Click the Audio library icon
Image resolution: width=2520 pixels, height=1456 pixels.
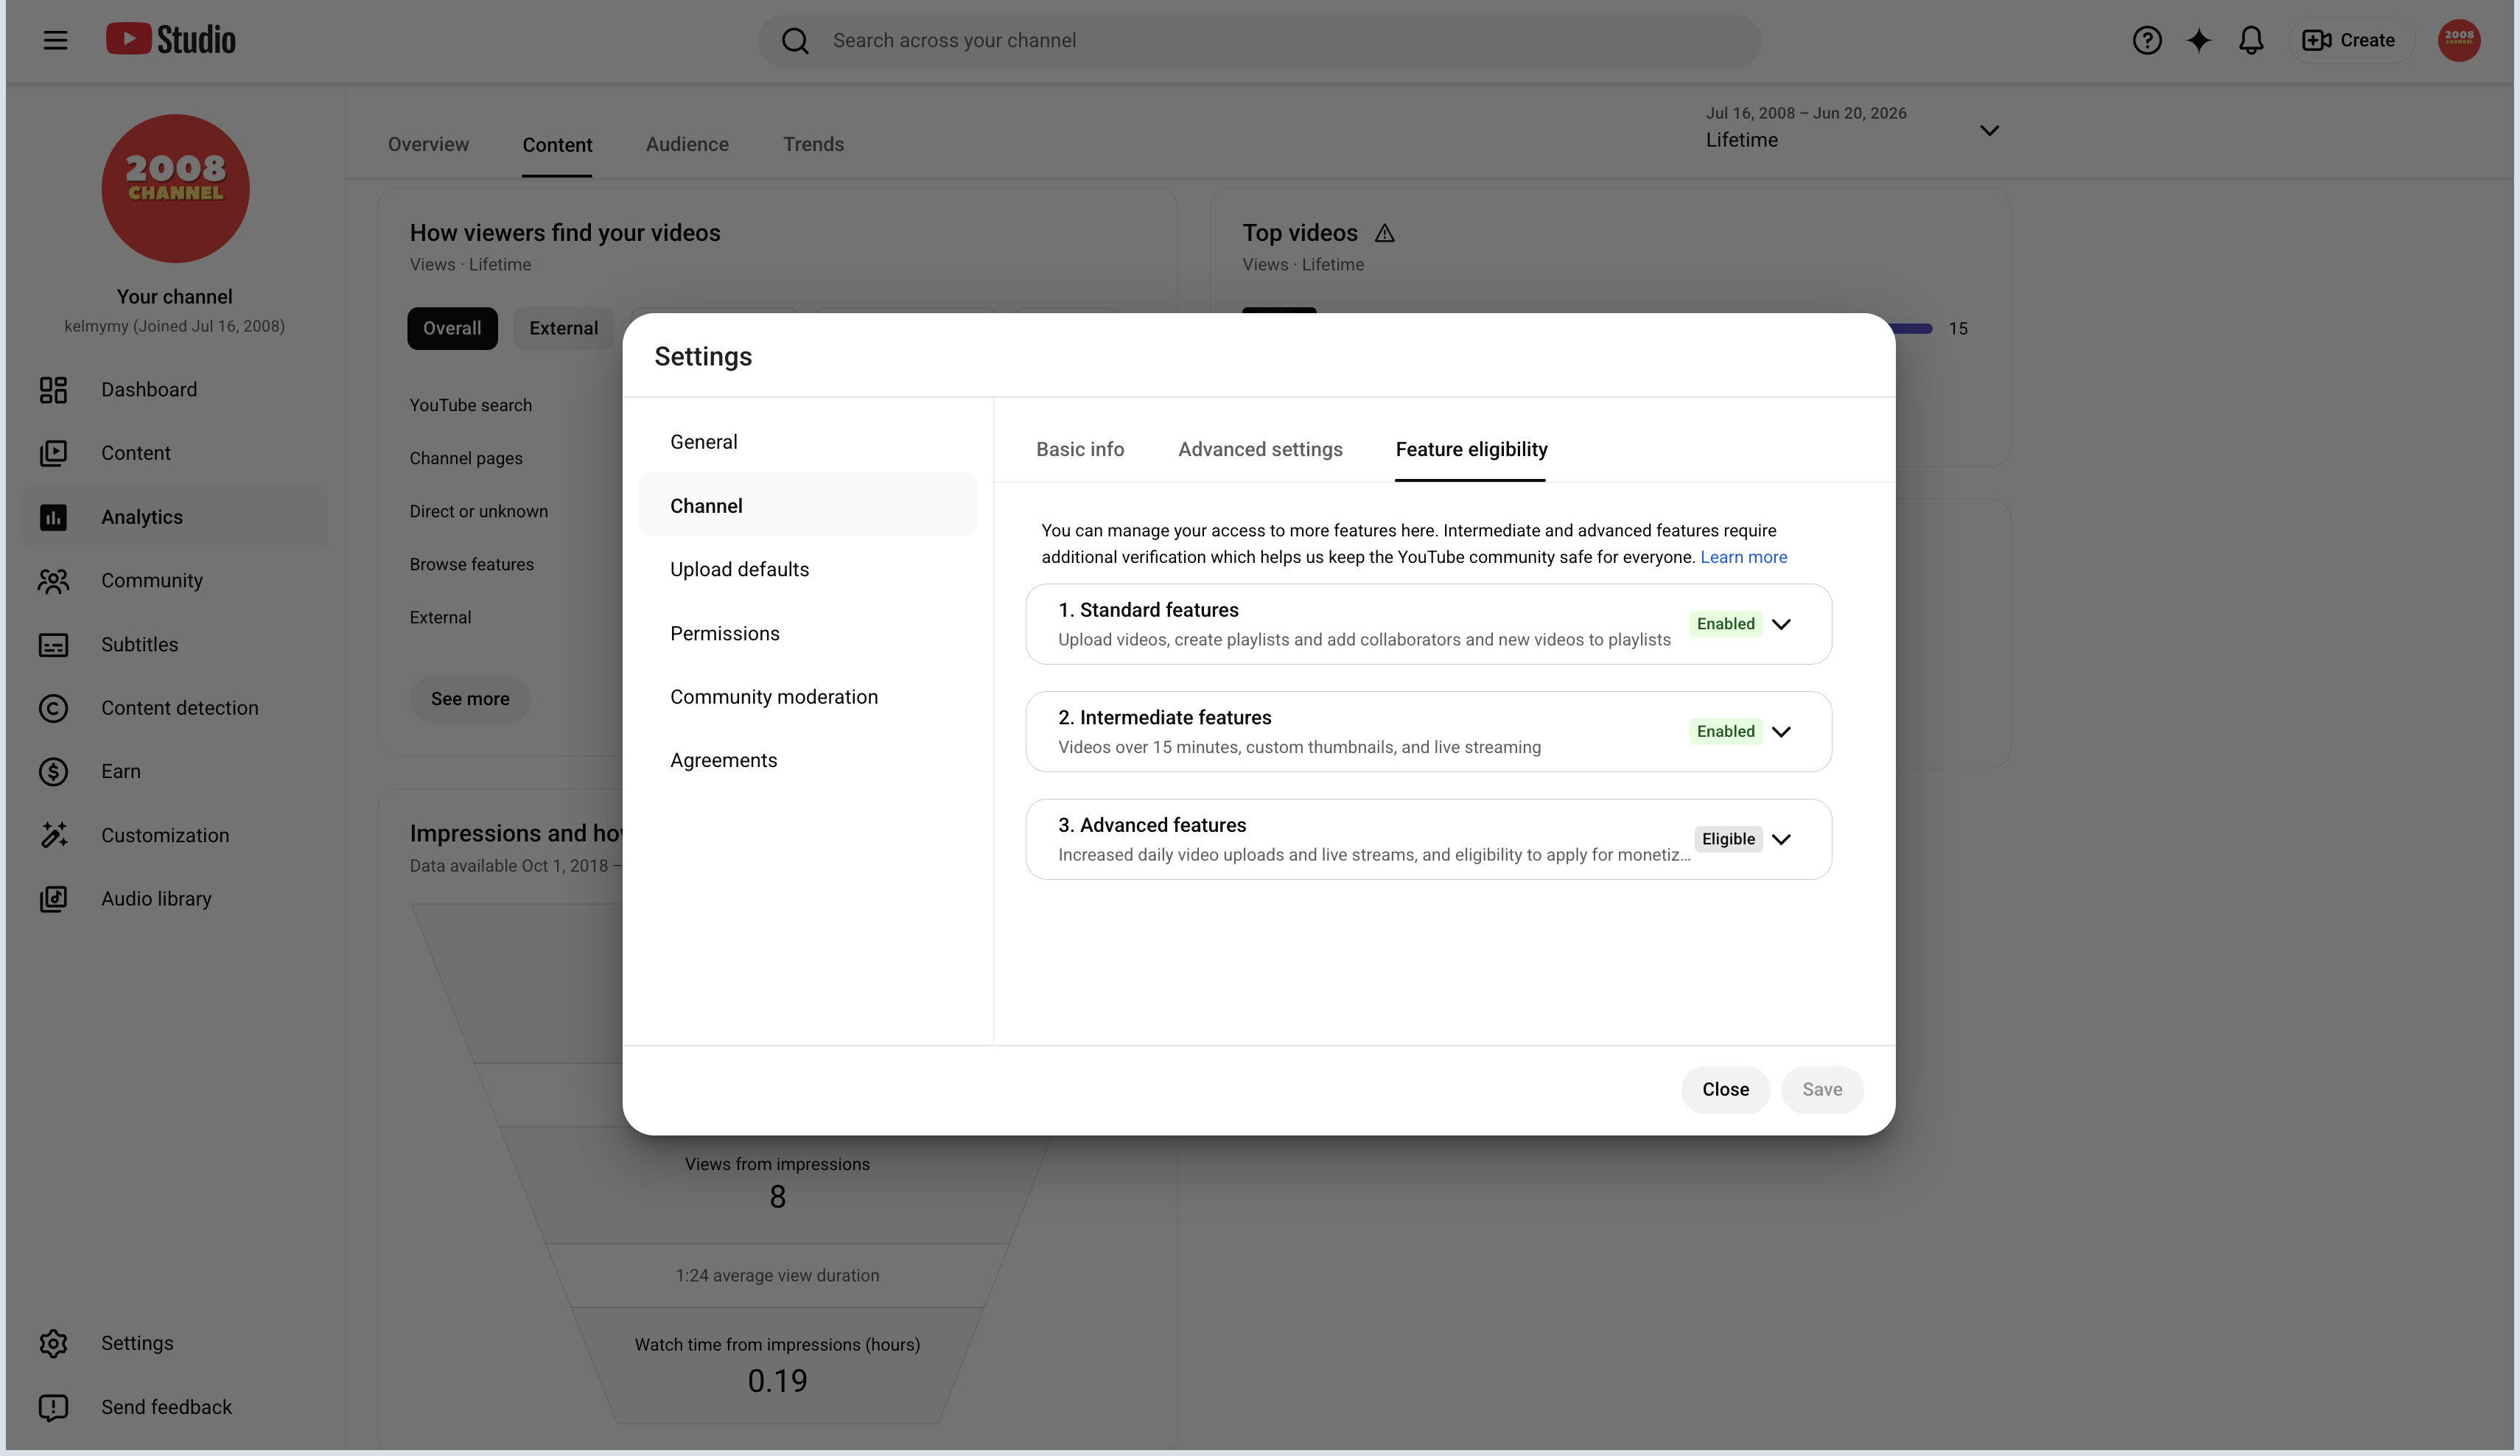53,899
